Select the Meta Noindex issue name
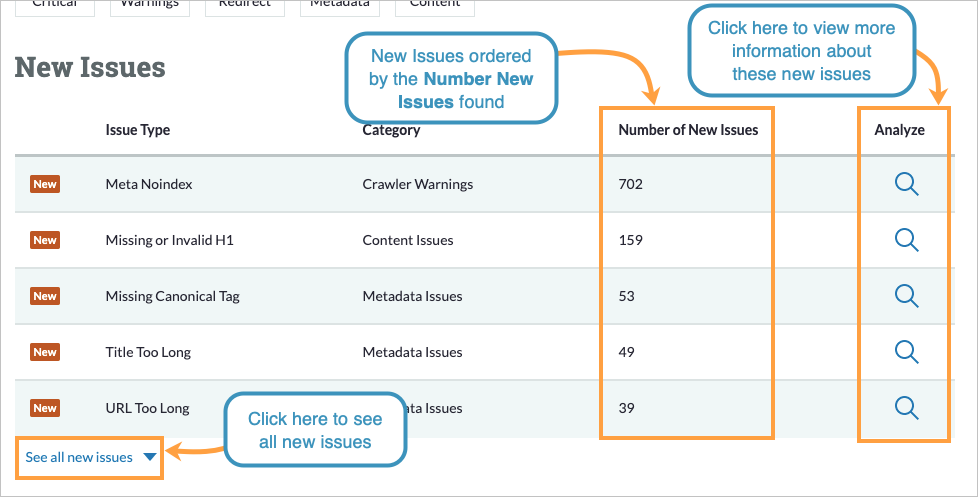The height and width of the screenshot is (497, 978). point(148,184)
